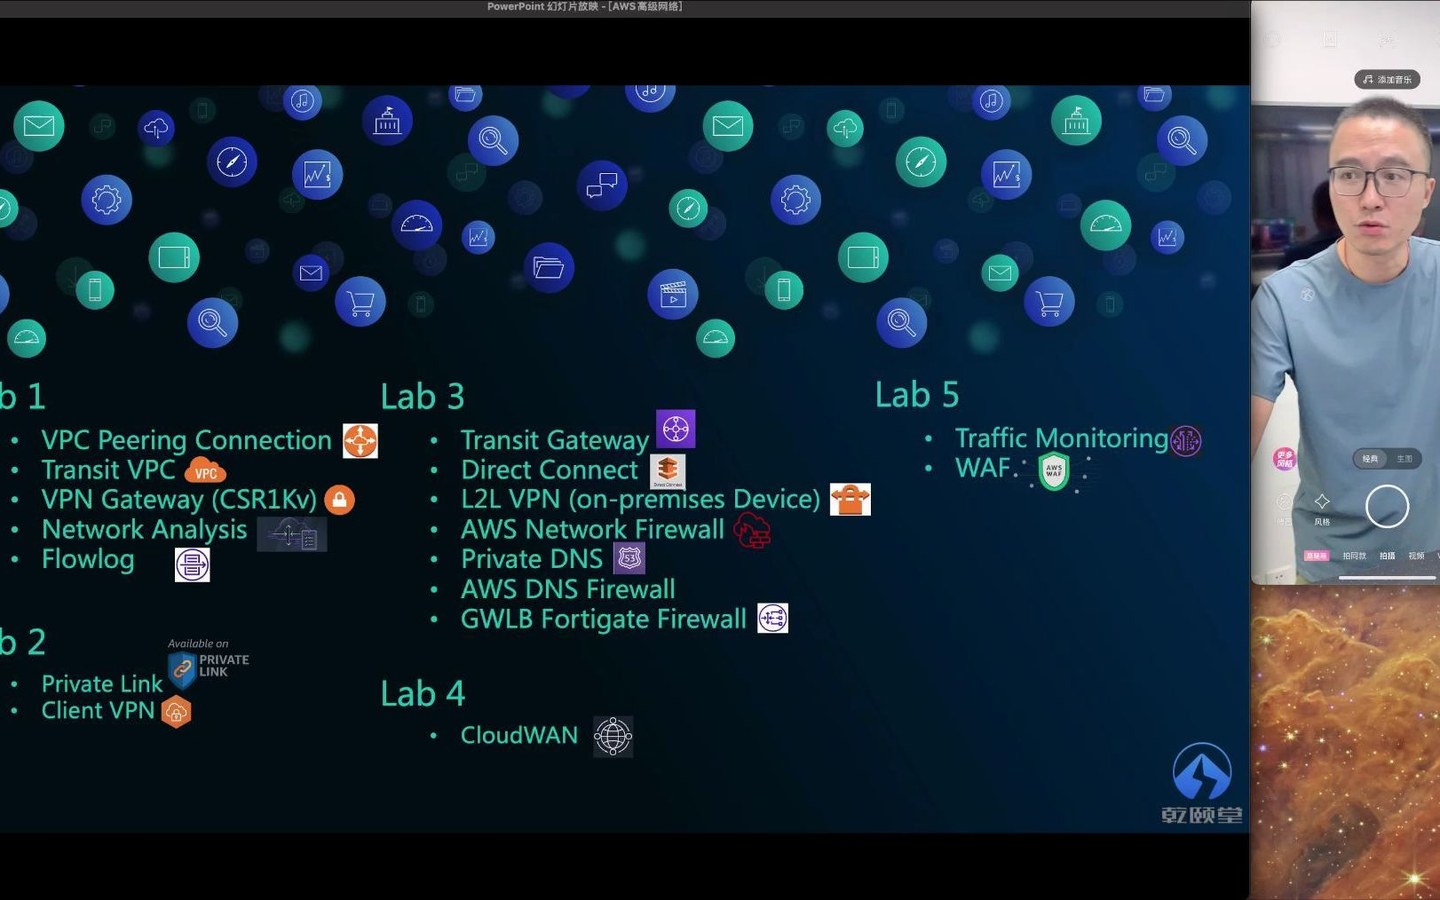Click the "Transit Gateway" text
The height and width of the screenshot is (900, 1440).
pos(555,440)
